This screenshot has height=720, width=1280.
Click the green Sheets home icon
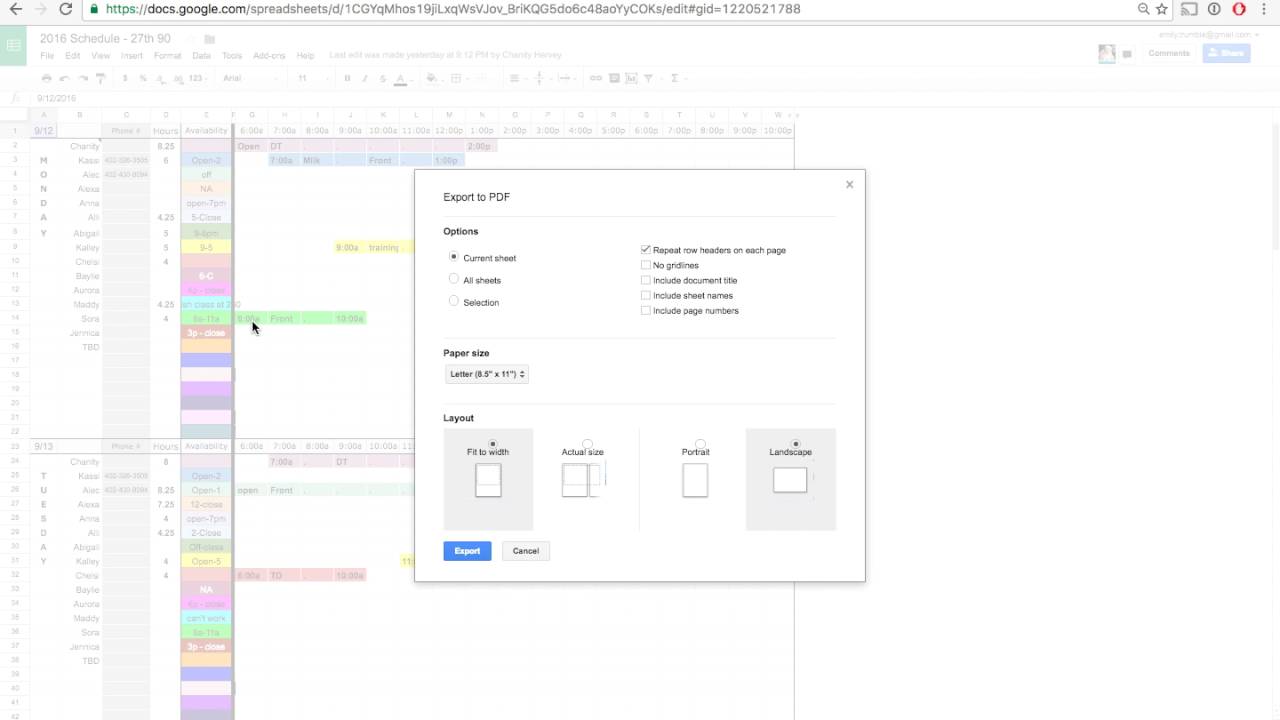point(14,46)
